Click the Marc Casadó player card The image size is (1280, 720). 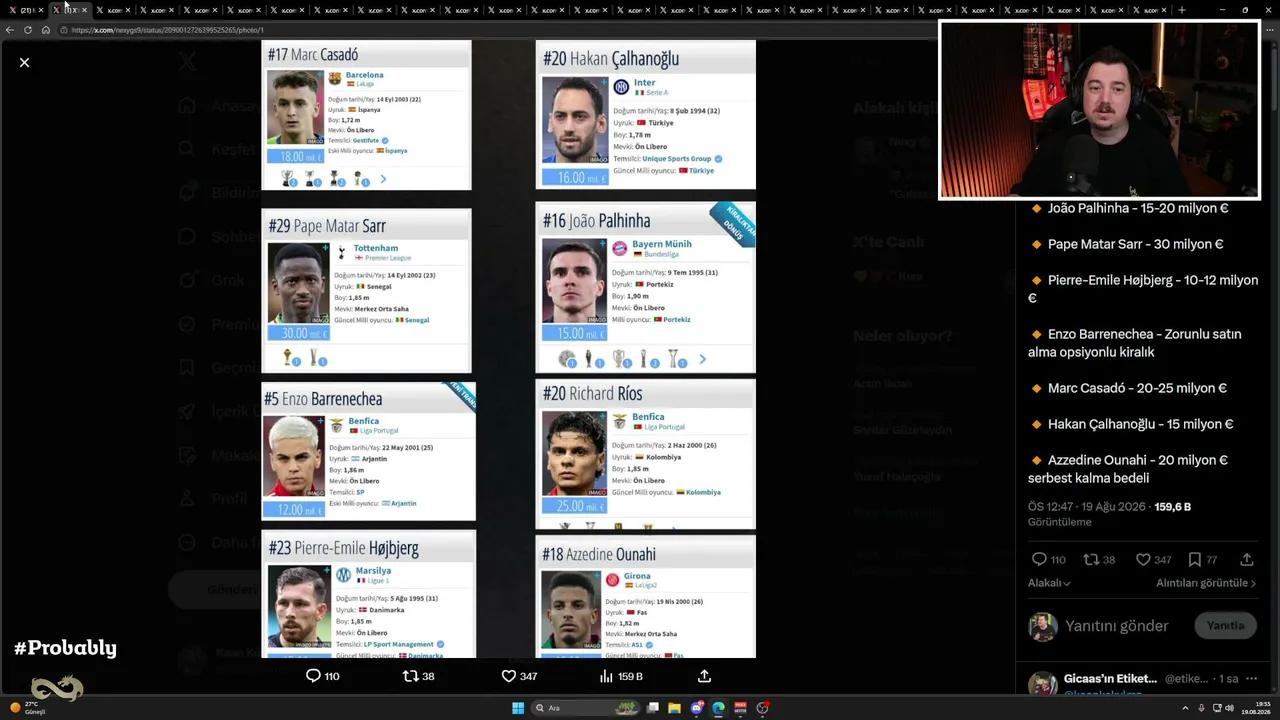[x=366, y=115]
